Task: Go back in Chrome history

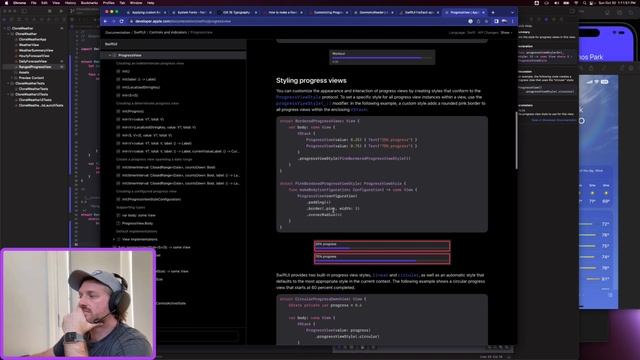Action: 106,21
